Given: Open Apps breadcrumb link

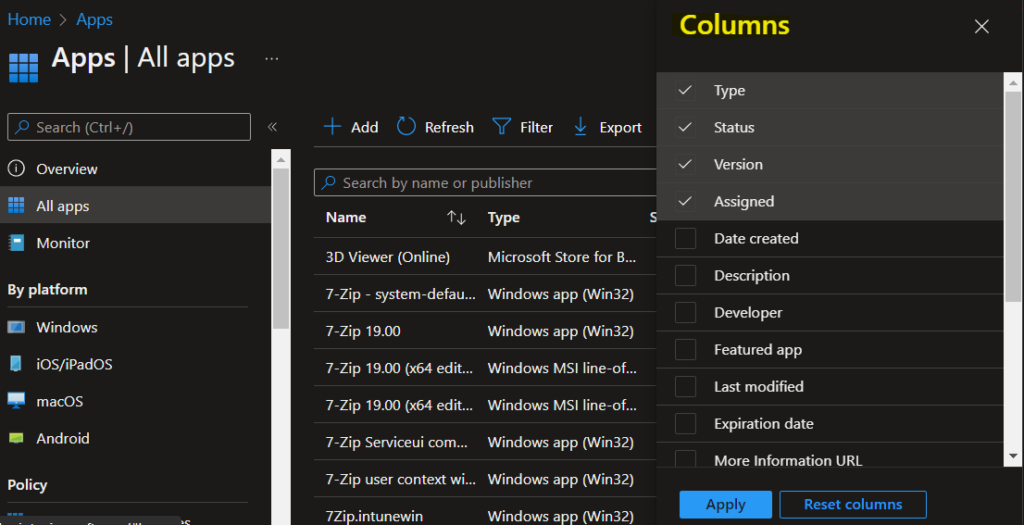Looking at the screenshot, I should [95, 20].
